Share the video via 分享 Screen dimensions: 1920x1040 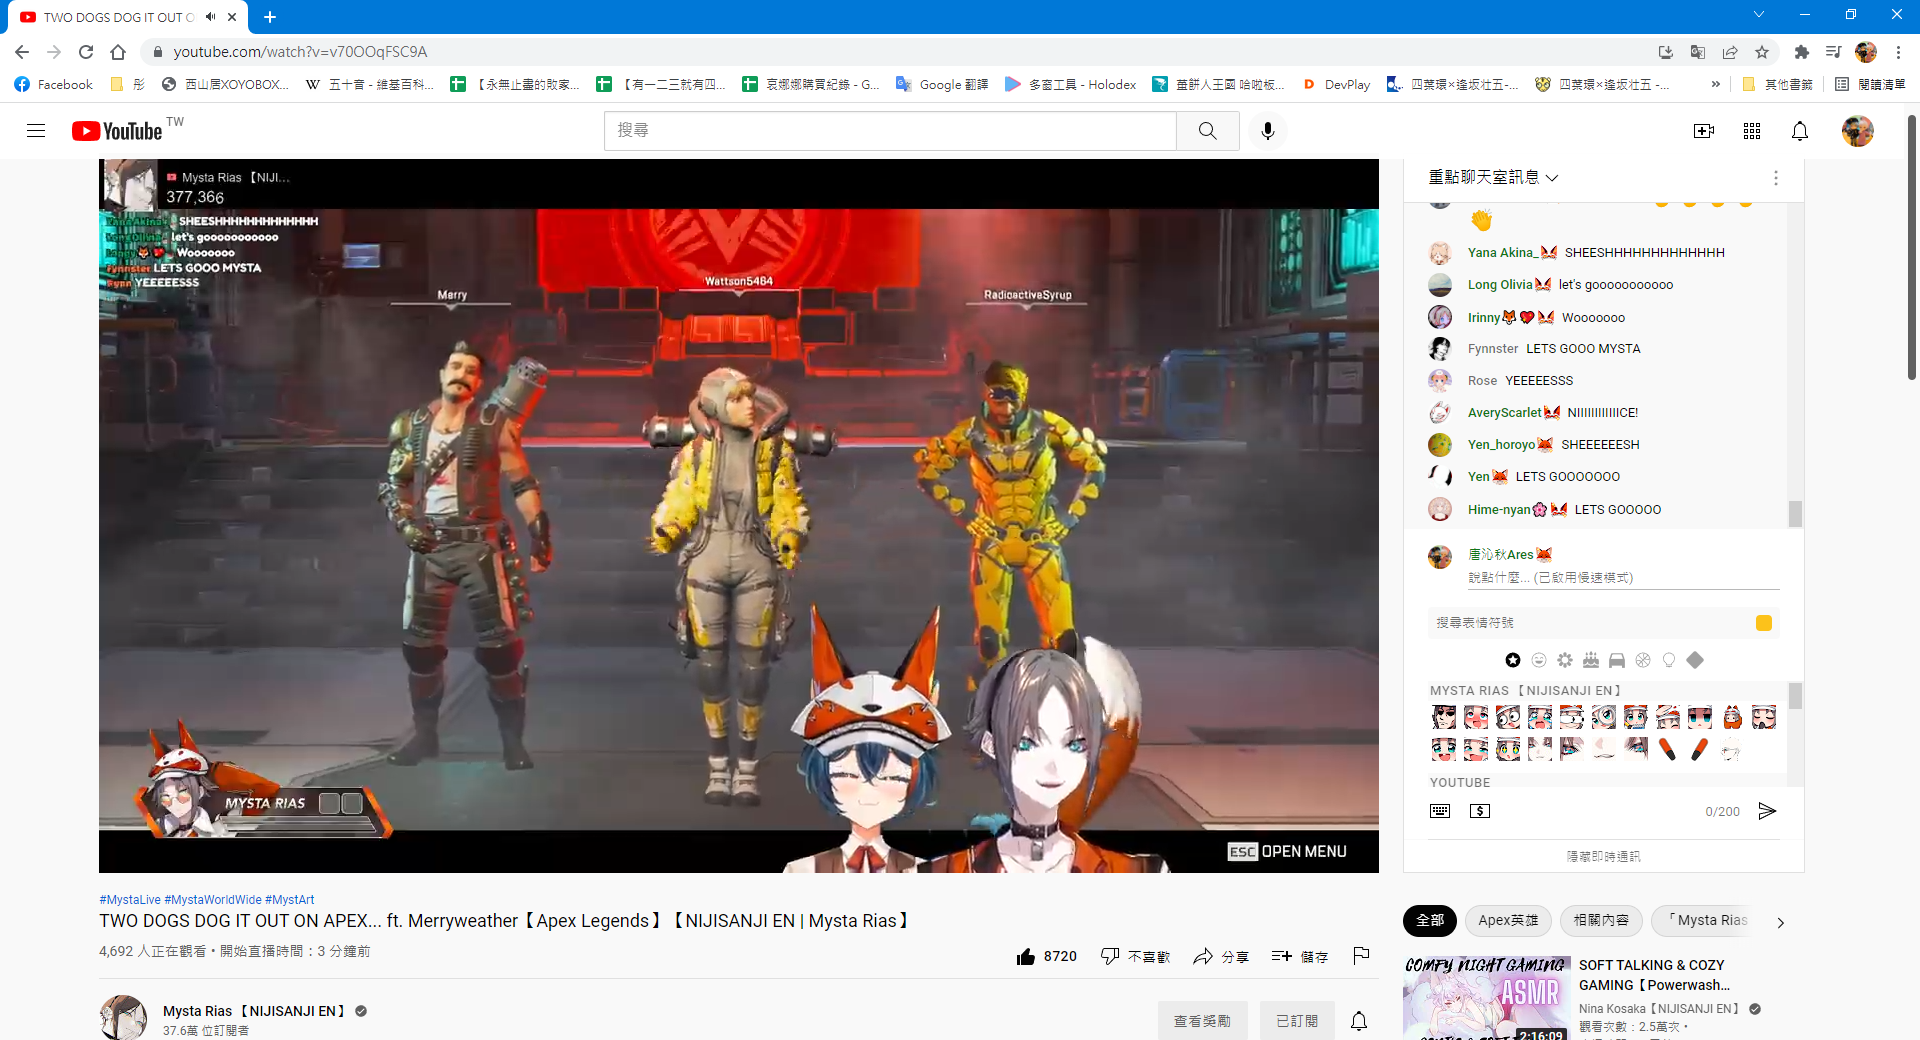[1220, 957]
